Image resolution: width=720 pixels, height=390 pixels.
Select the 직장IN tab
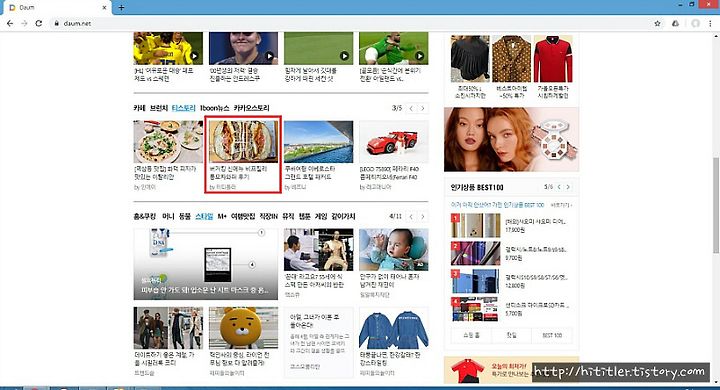pos(269,216)
